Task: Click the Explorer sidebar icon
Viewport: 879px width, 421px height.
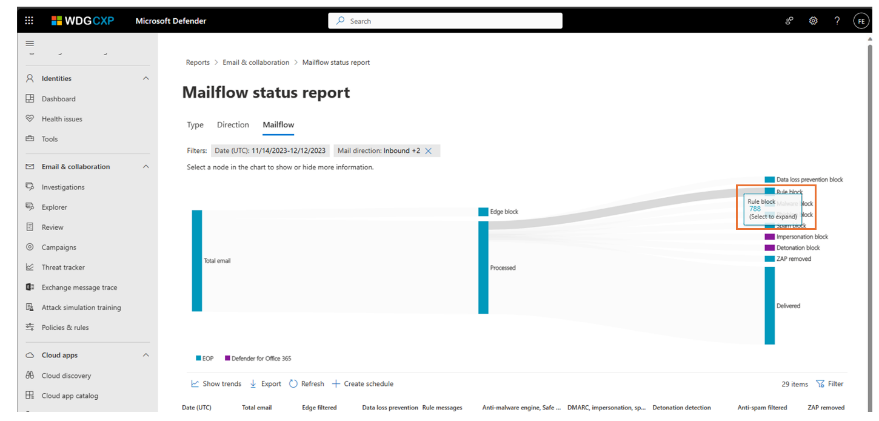Action: pyautogui.click(x=30, y=207)
